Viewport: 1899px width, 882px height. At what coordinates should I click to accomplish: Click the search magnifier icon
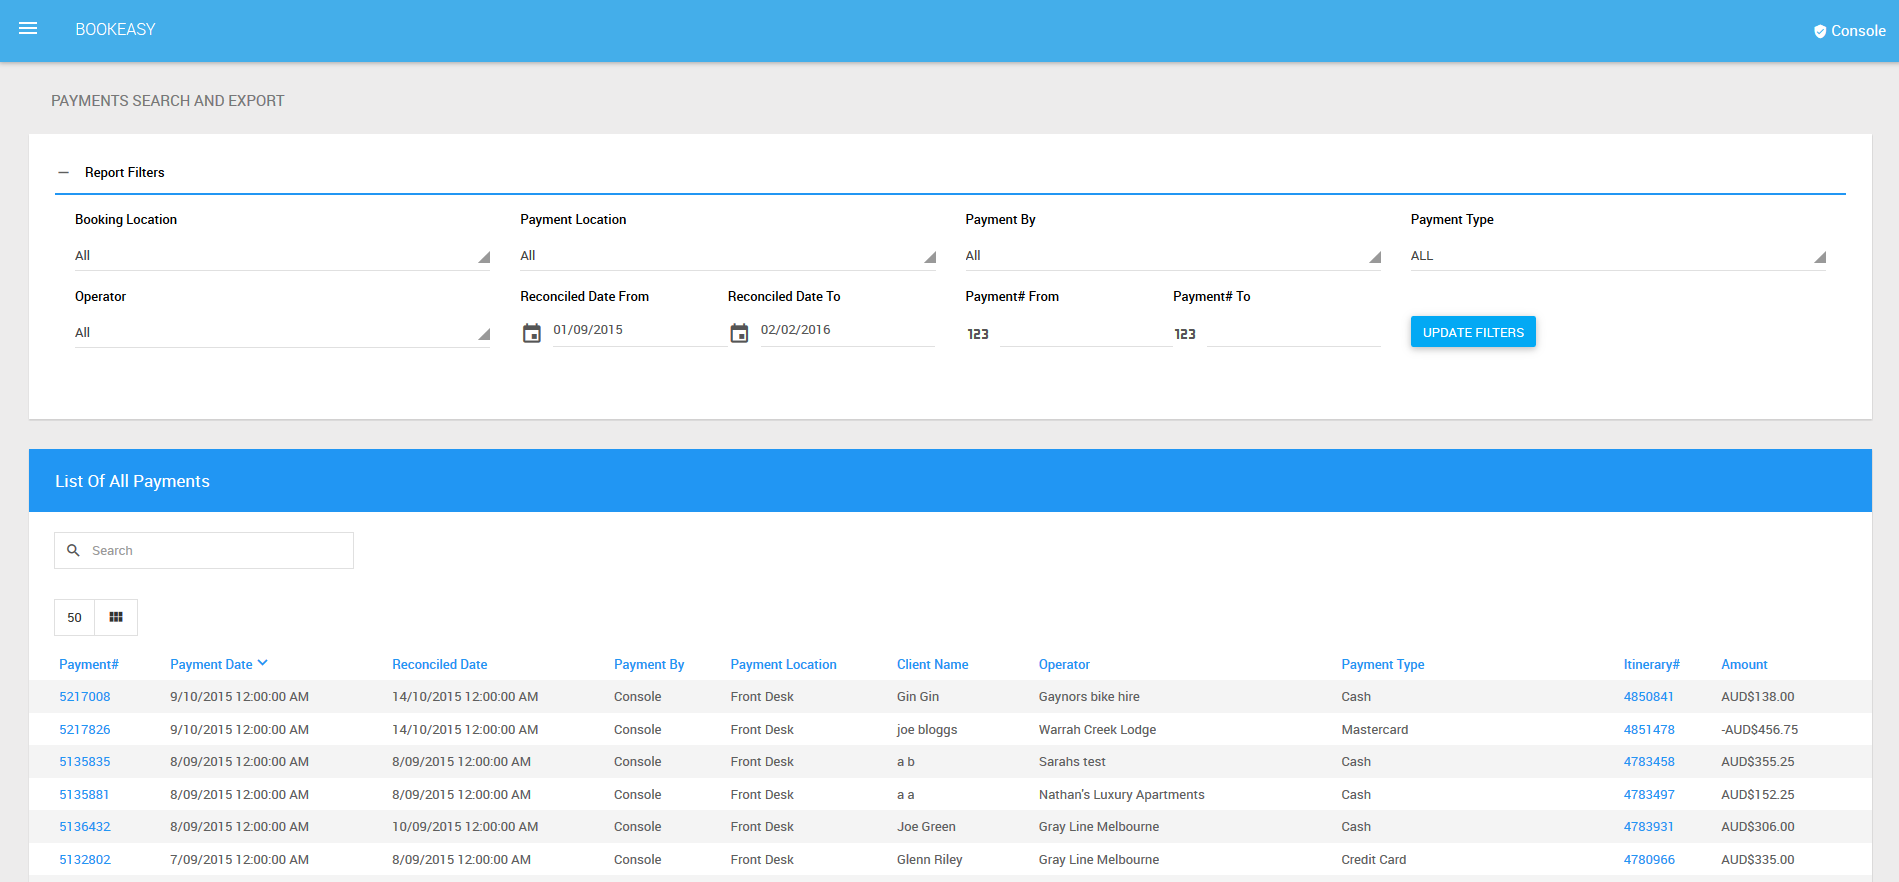tap(73, 550)
